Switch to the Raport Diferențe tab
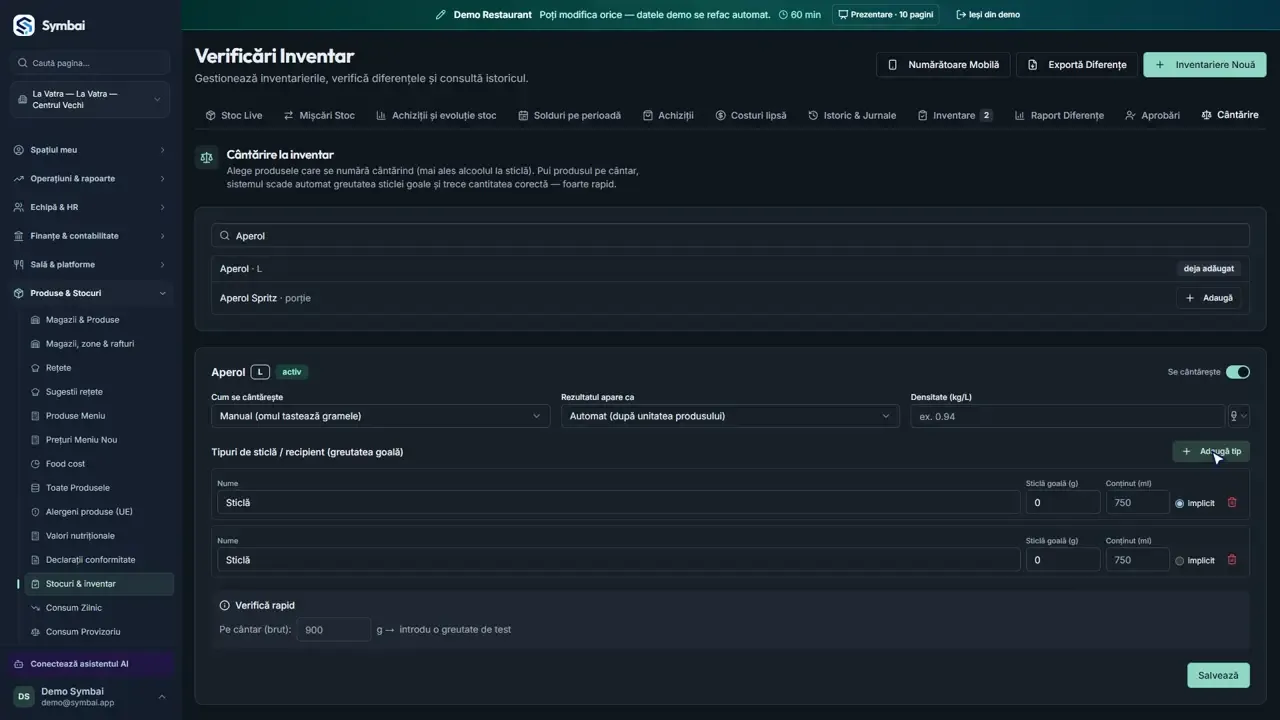The image size is (1280, 720). [x=1059, y=115]
